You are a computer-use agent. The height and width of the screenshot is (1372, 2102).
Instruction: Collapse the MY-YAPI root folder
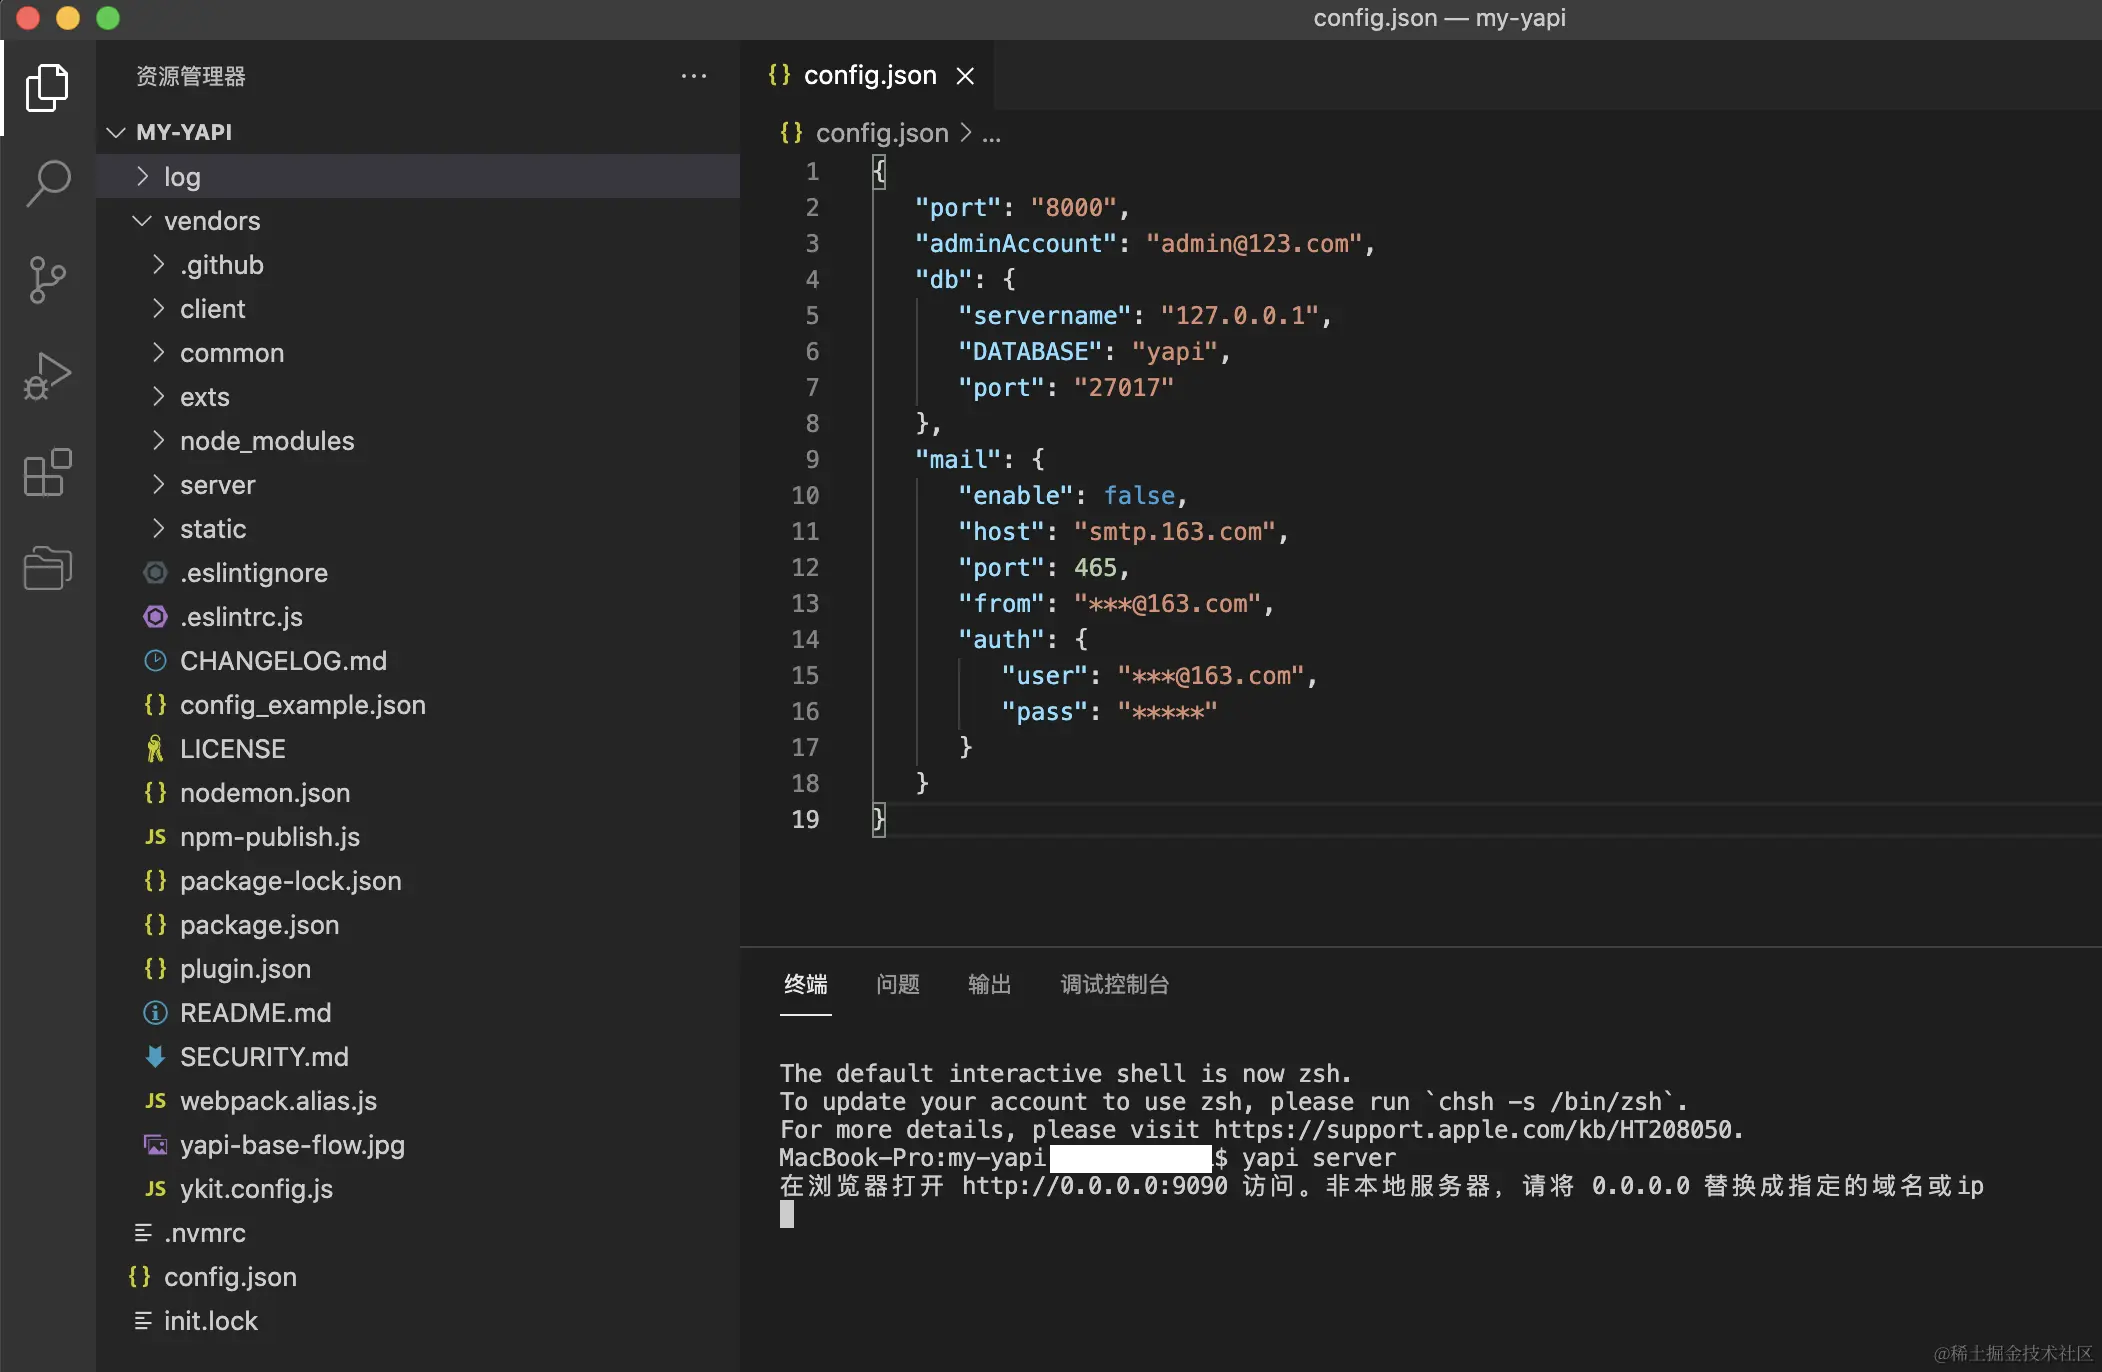(116, 132)
